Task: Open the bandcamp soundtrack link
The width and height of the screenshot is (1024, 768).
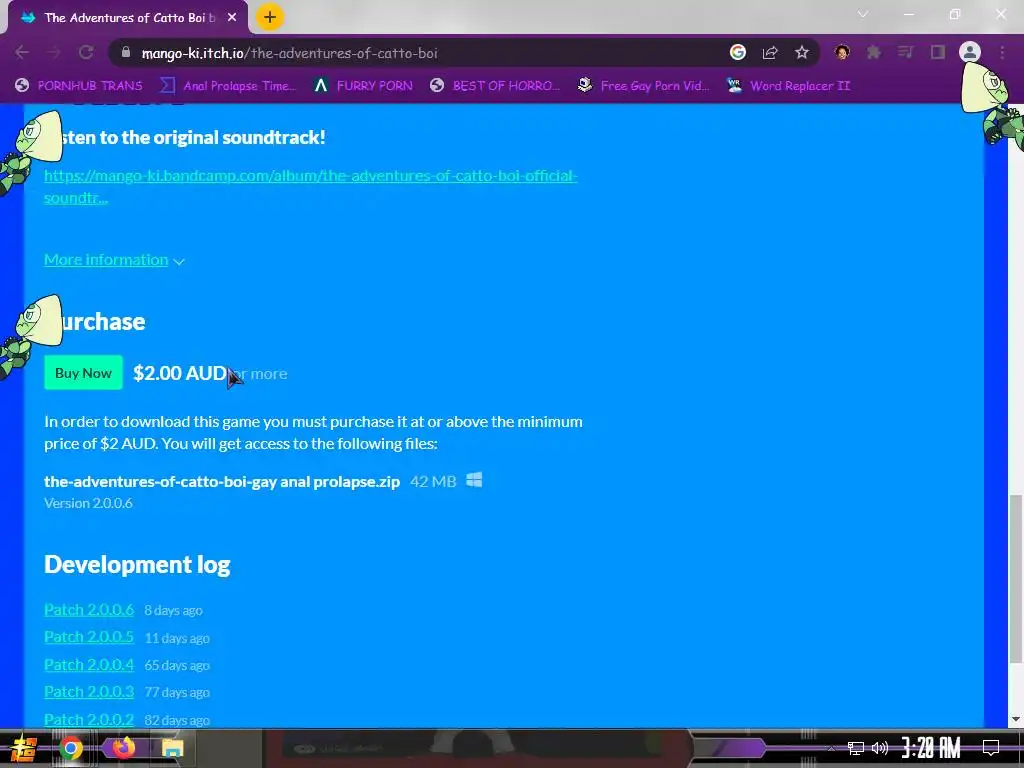Action: [311, 187]
